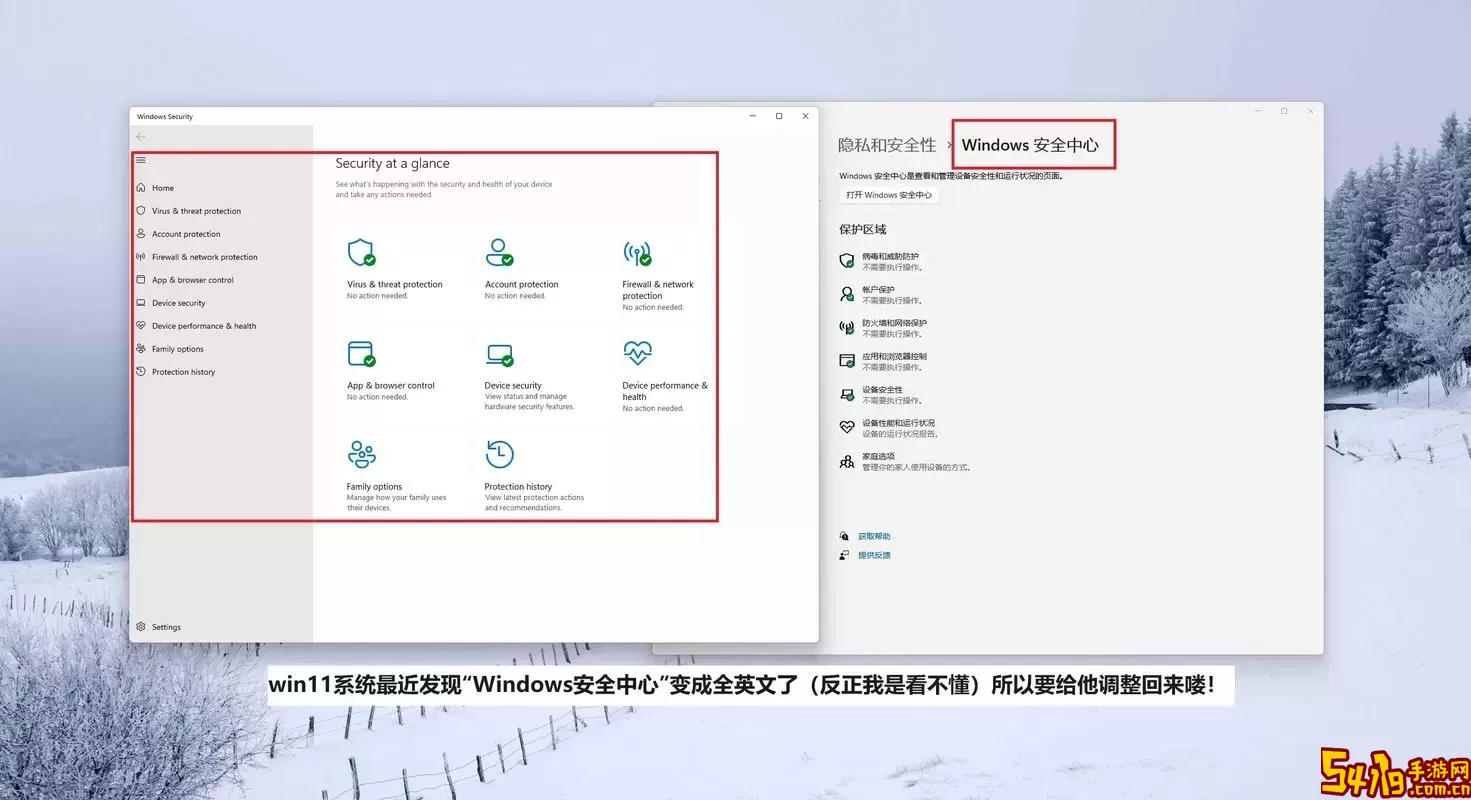Click the sidebar Protection history clock icon
Viewport: 1471px width, 800px height.
[141, 372]
